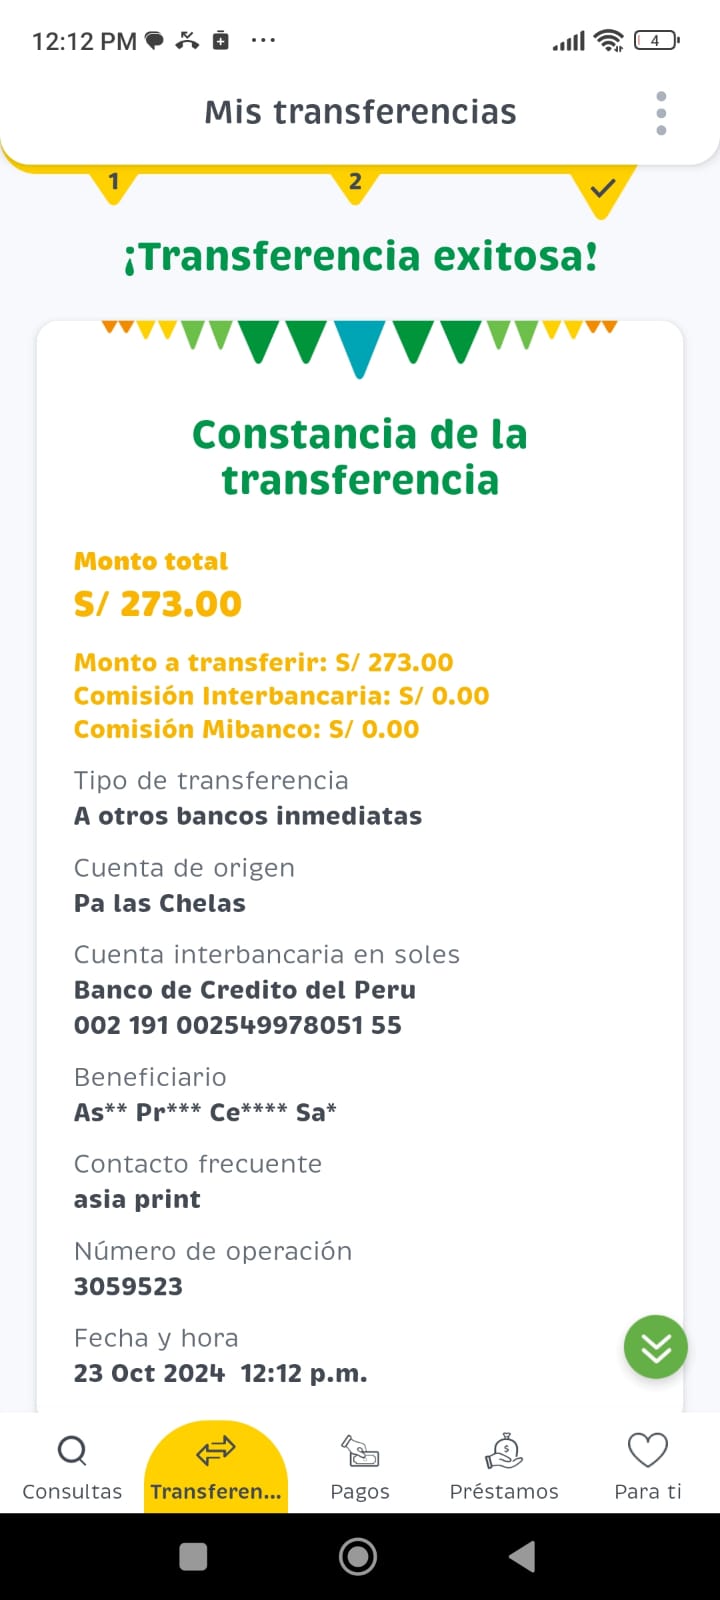Tap step 2 progress marker
720x1600 pixels.
[x=355, y=183]
